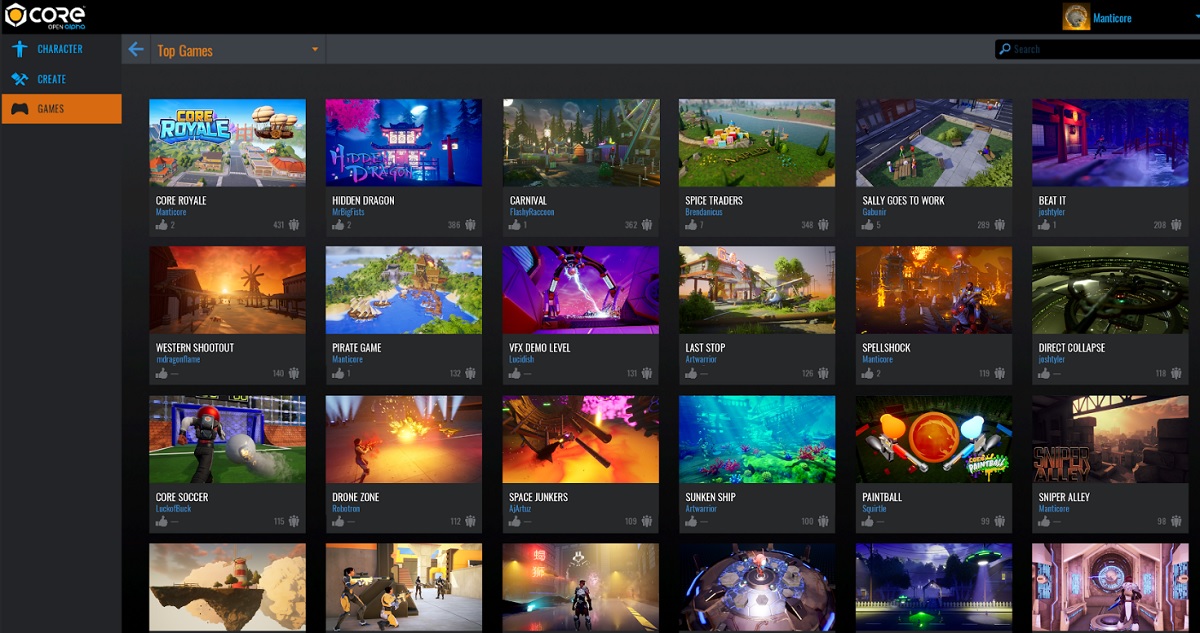The width and height of the screenshot is (1200, 633).
Task: Click the Western Shootout title text
Action: tap(195, 348)
